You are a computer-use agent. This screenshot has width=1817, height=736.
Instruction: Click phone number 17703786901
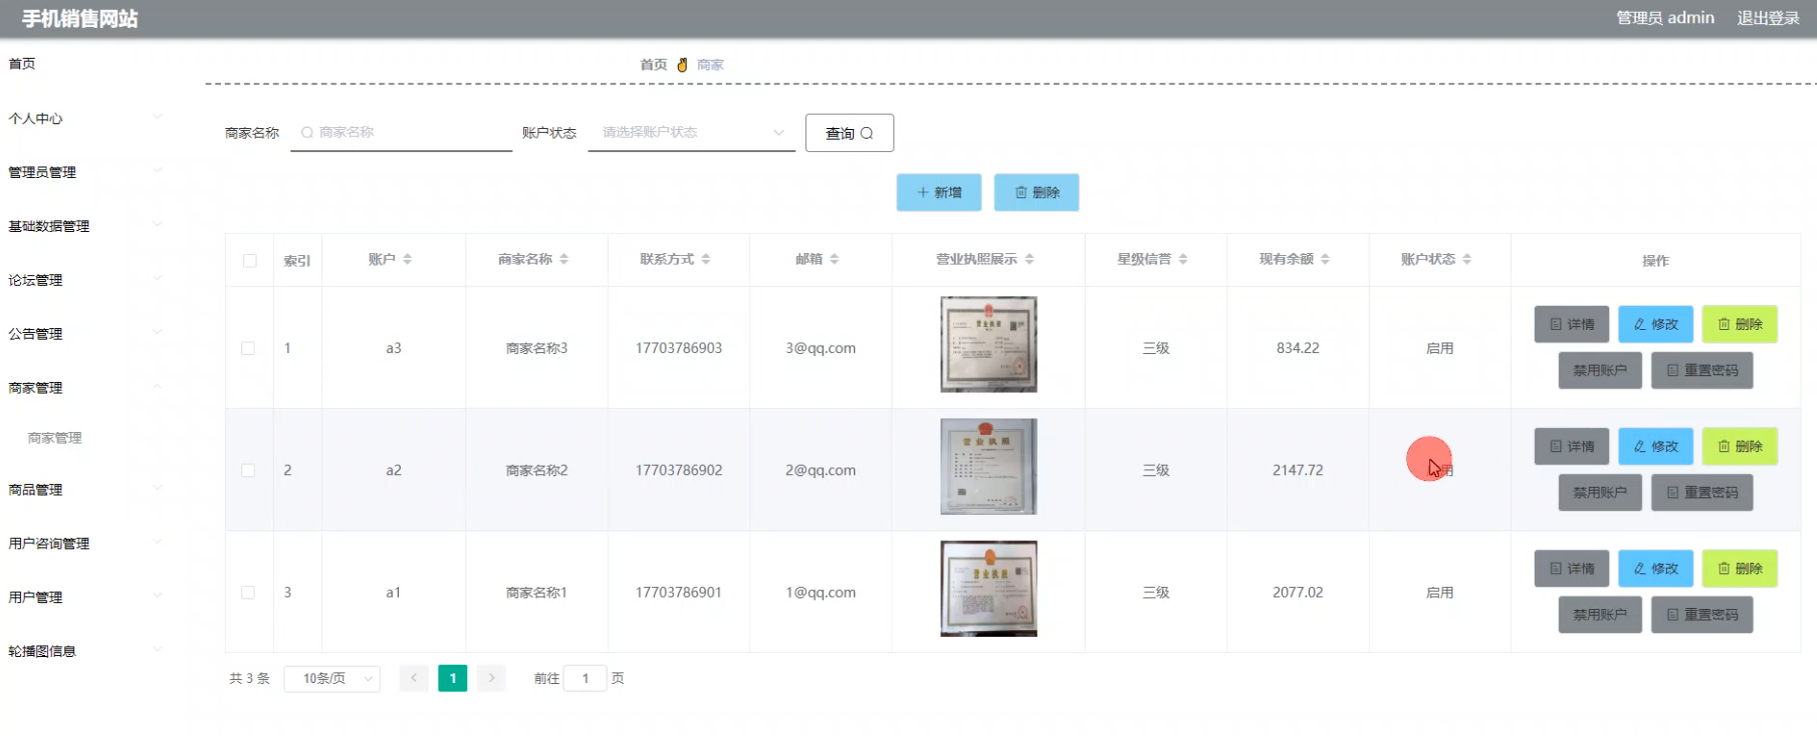coord(679,592)
